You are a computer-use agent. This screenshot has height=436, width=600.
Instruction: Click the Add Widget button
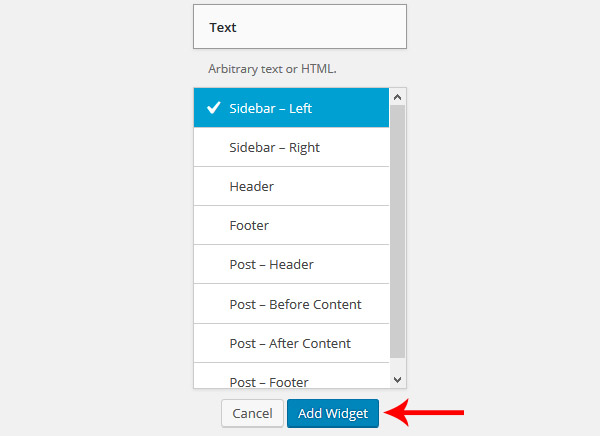pos(333,413)
